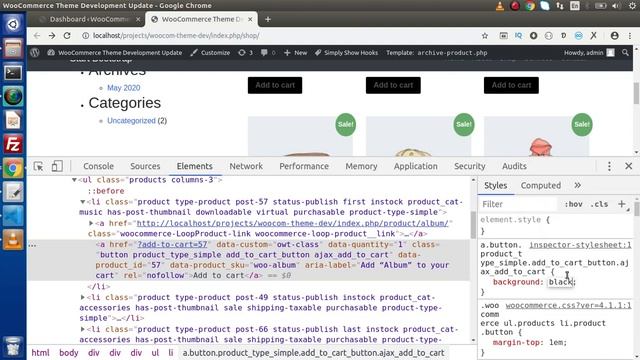The width and height of the screenshot is (640, 360).
Task: Expand the li post-49 node
Action: click(83, 298)
